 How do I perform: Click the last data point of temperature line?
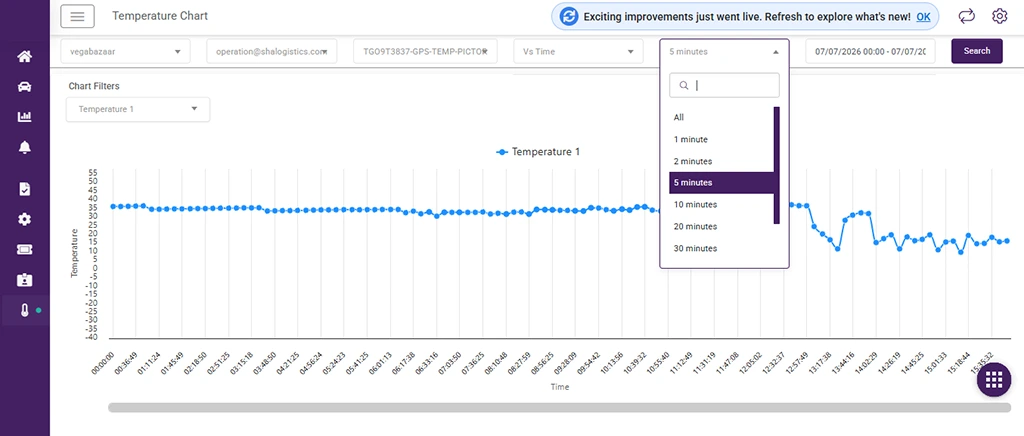point(1006,241)
